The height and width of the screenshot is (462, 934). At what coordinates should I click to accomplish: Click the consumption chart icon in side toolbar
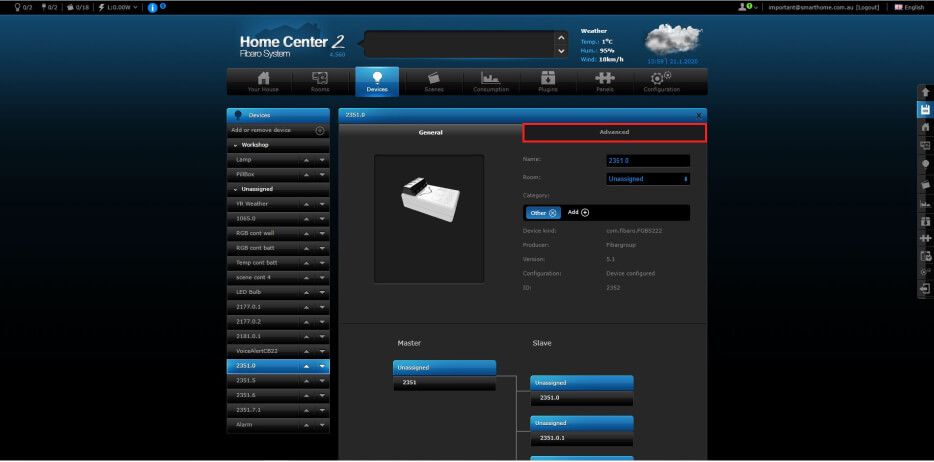click(x=925, y=204)
